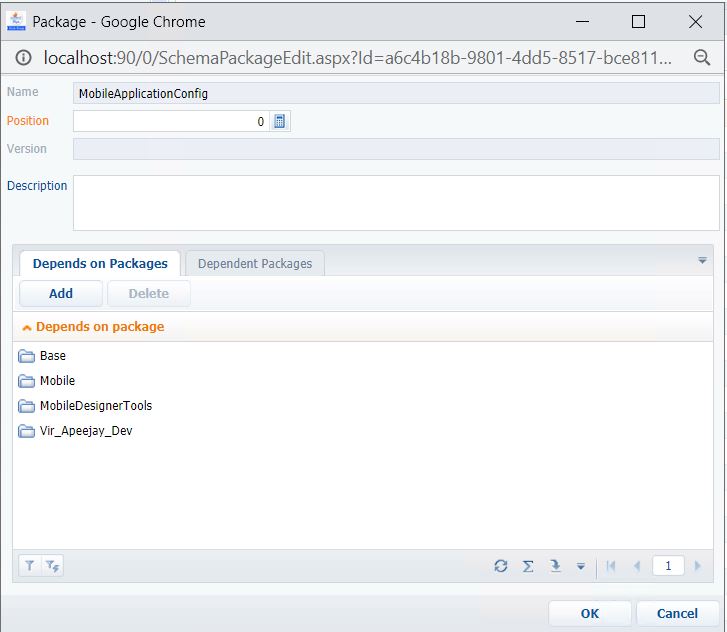Open the tab panel dropdown arrow
Screen dimensions: 727x632
(702, 260)
